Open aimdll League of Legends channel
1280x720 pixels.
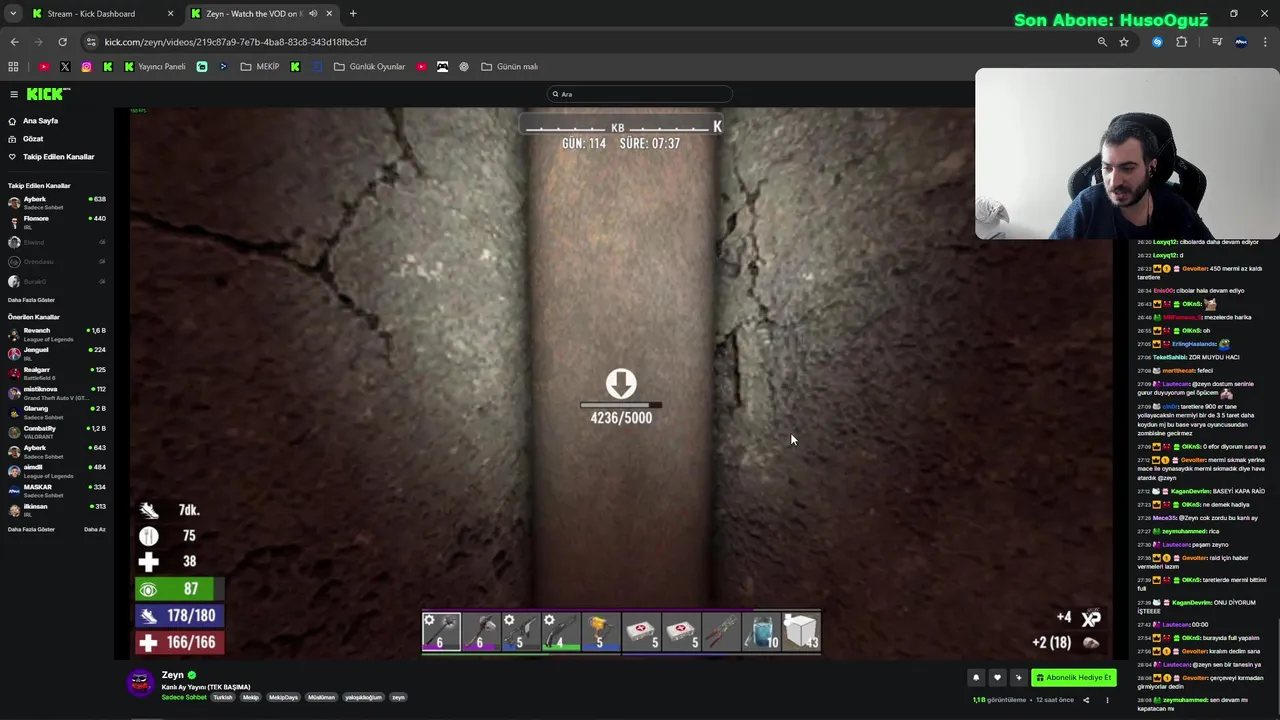pos(57,470)
